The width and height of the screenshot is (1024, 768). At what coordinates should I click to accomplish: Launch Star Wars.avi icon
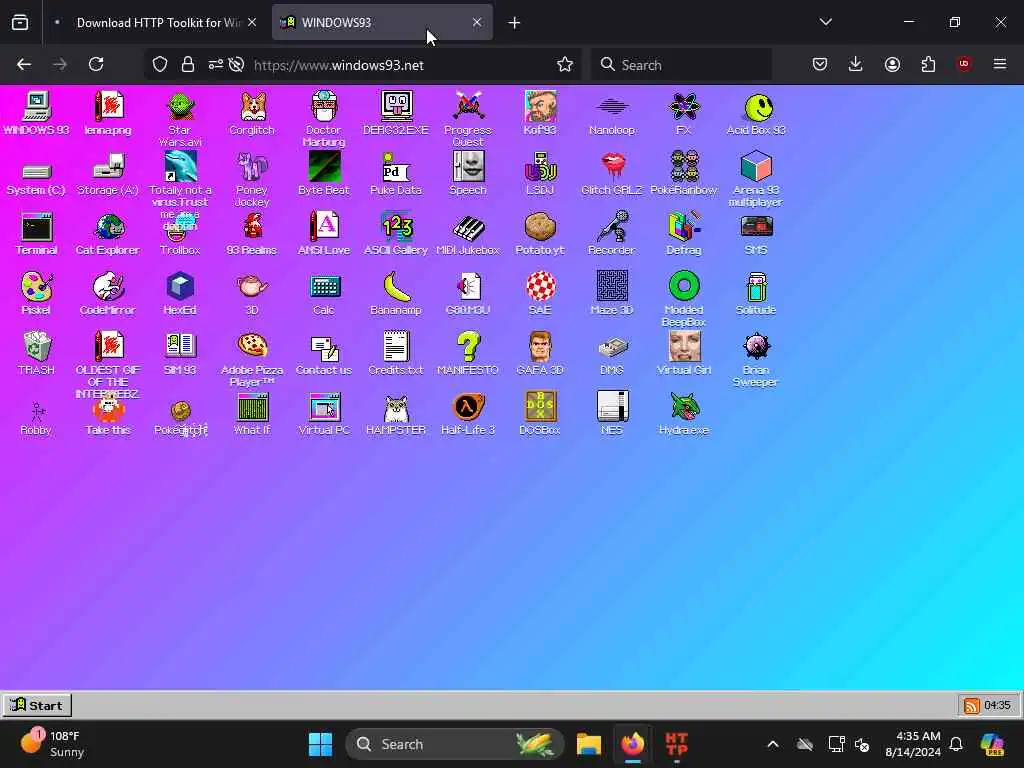tap(180, 106)
